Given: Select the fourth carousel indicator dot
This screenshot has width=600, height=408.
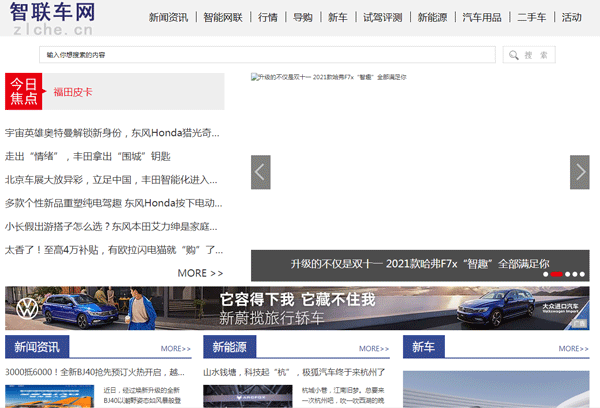Looking at the screenshot, I should (575, 274).
